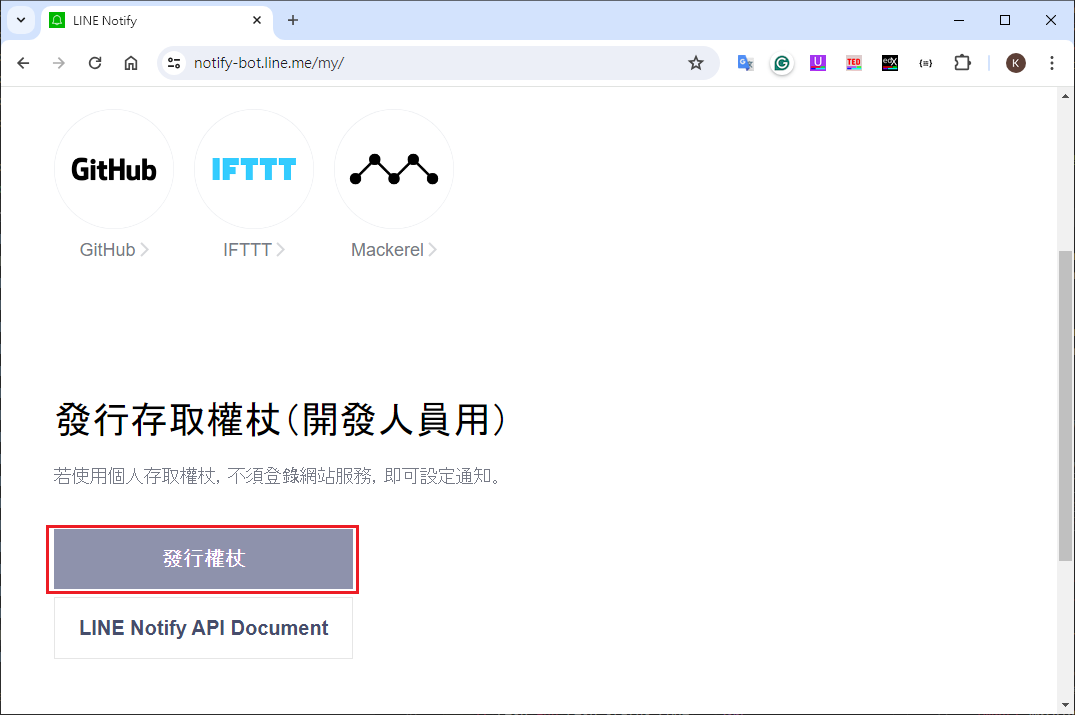Select the Mackerel service icon
Screen dimensions: 1075x715
394,170
